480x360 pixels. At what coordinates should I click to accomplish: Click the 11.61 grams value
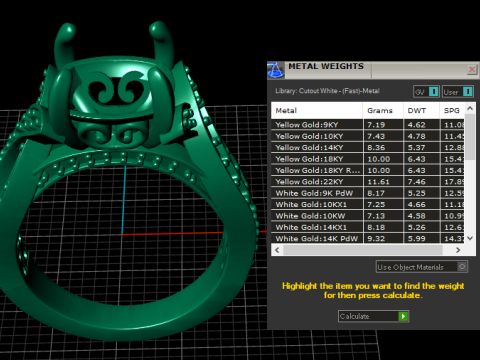click(x=378, y=182)
